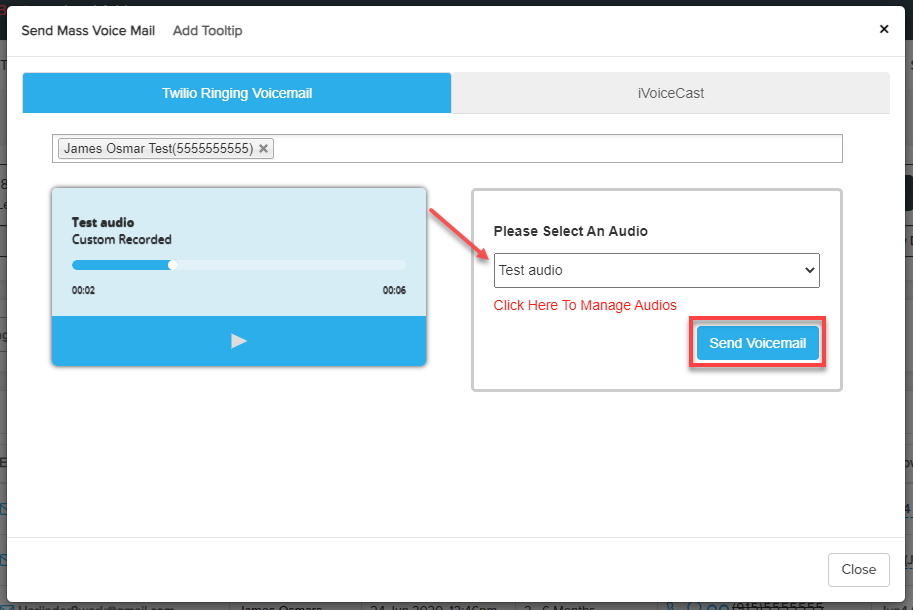Click the 00:02 elapsed time label

click(83, 291)
